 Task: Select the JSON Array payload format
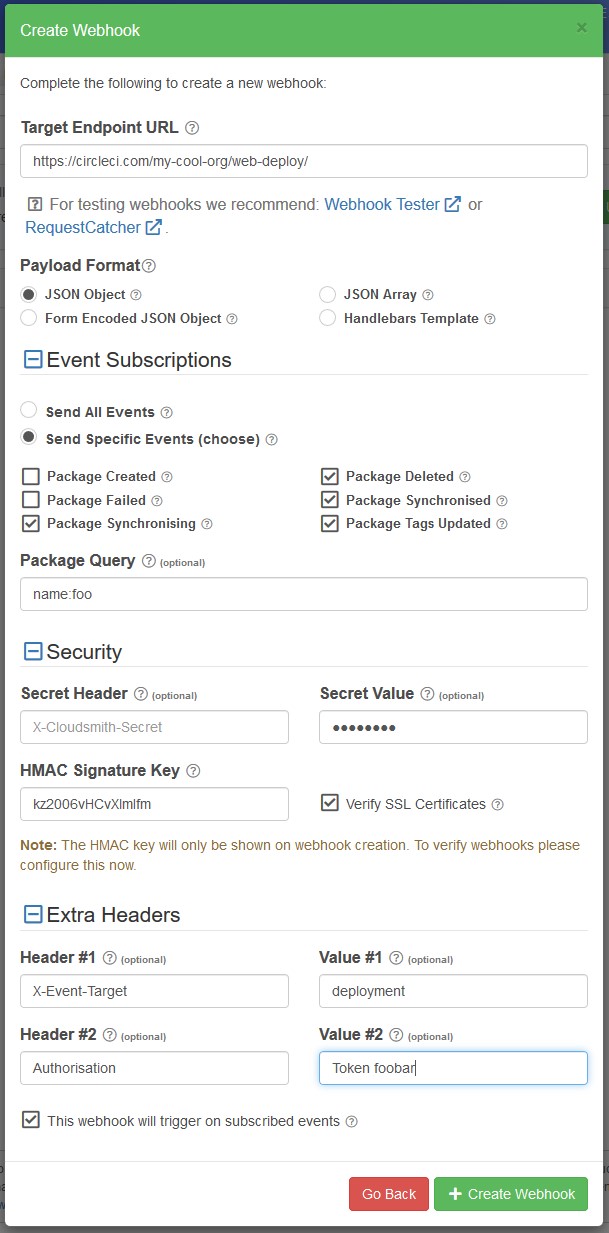tap(327, 294)
